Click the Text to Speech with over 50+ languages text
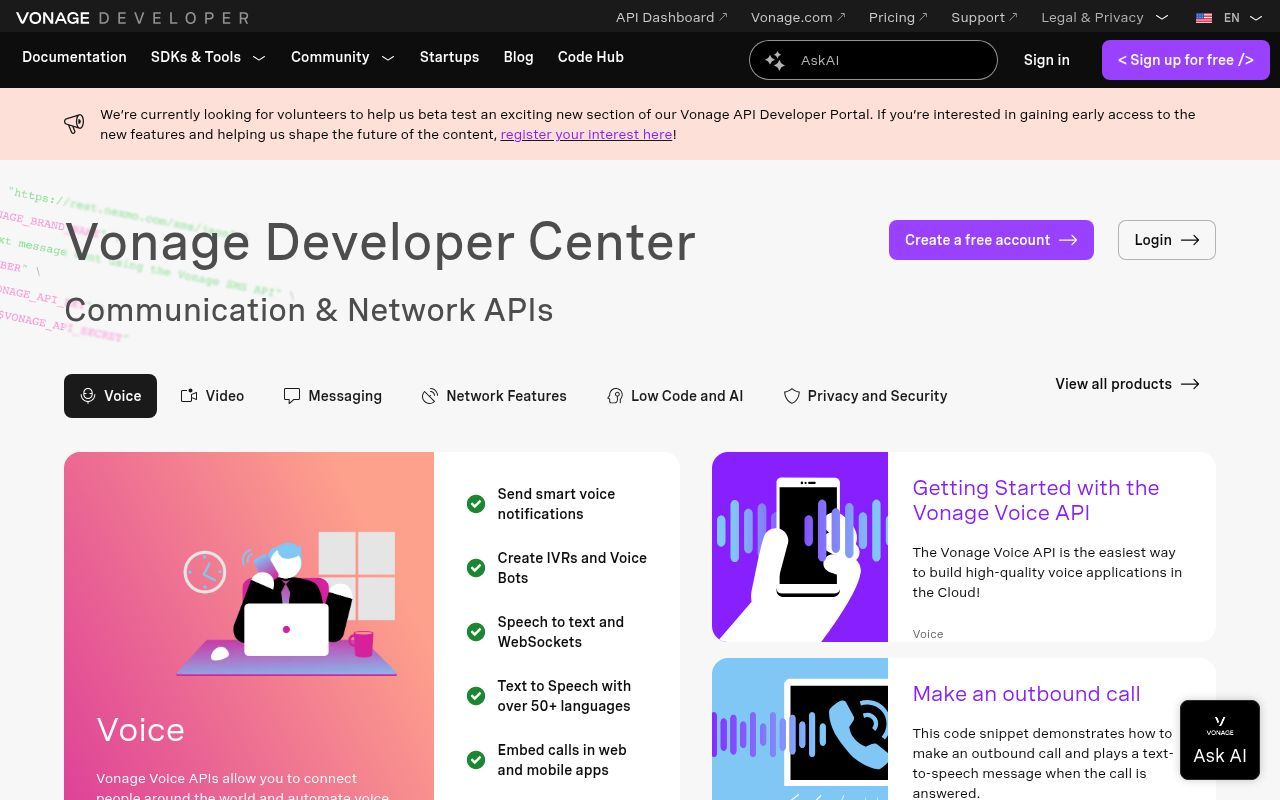The width and height of the screenshot is (1280, 800). point(564,696)
